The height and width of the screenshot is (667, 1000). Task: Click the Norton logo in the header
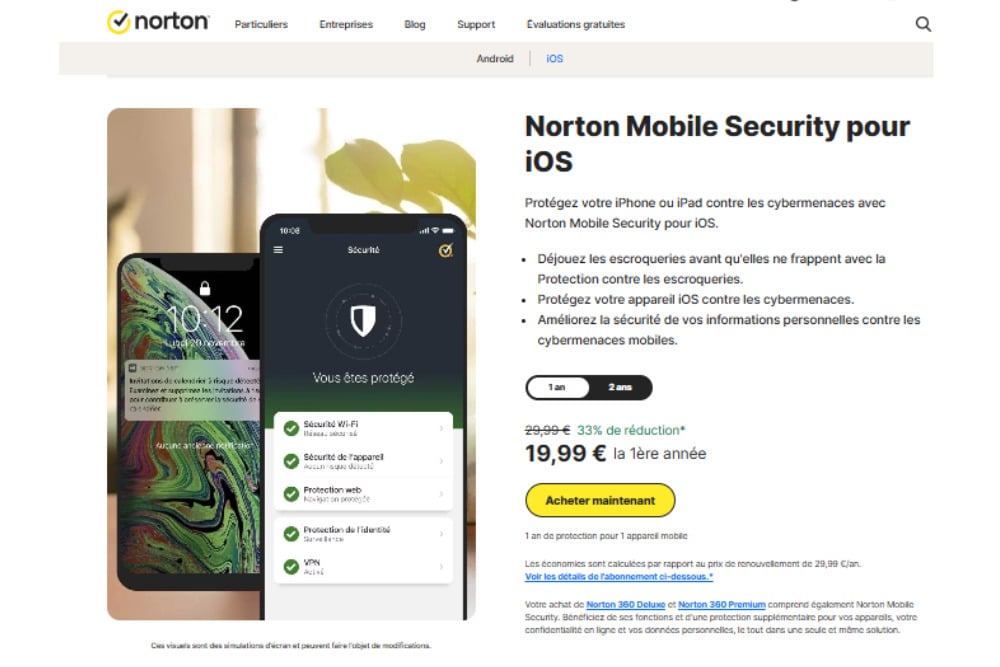pyautogui.click(x=157, y=22)
